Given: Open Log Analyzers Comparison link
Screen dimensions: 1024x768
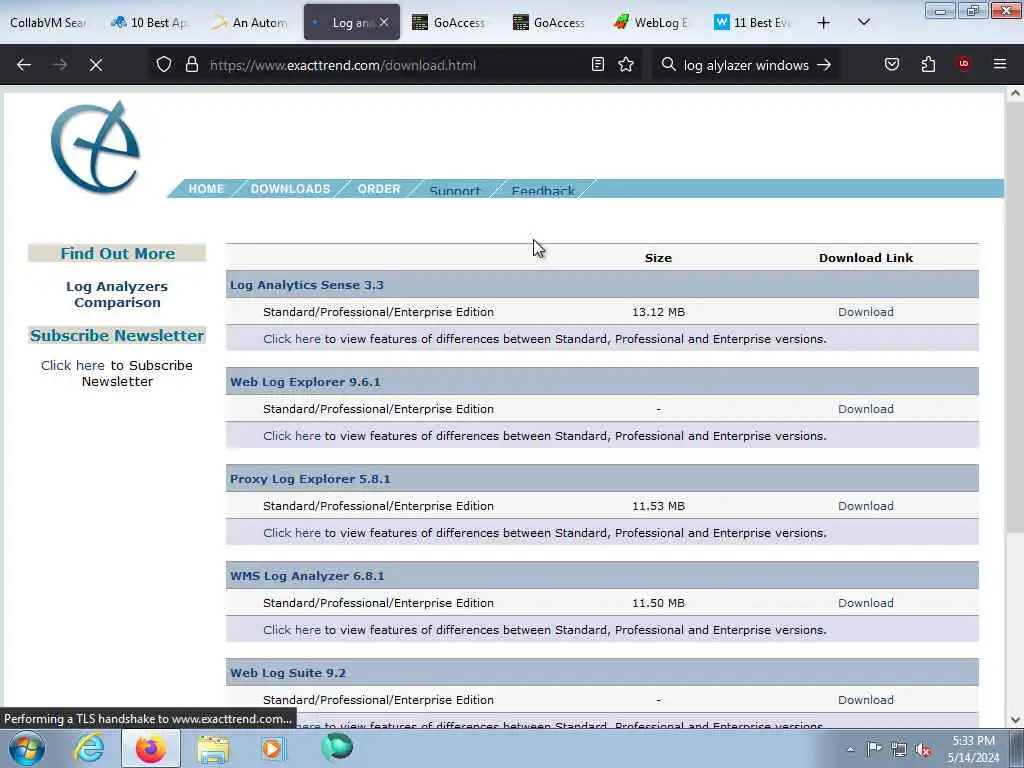Looking at the screenshot, I should click(x=117, y=295).
